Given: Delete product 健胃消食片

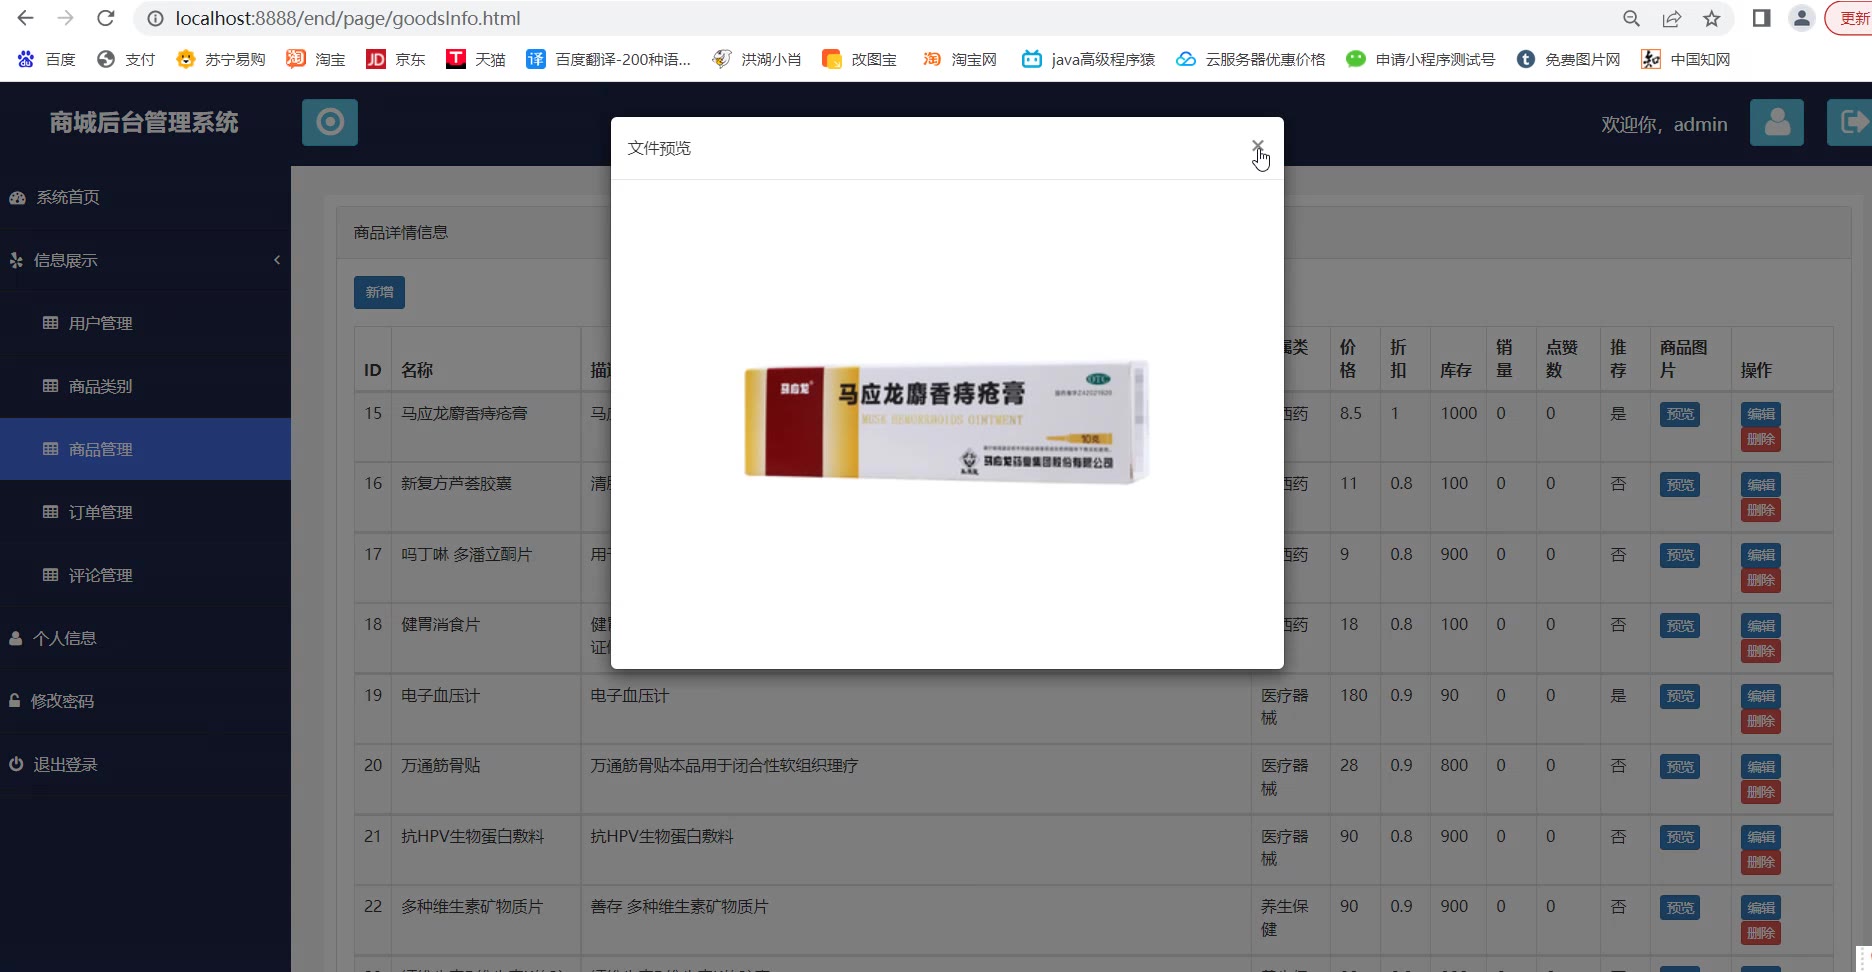Looking at the screenshot, I should coord(1761,651).
